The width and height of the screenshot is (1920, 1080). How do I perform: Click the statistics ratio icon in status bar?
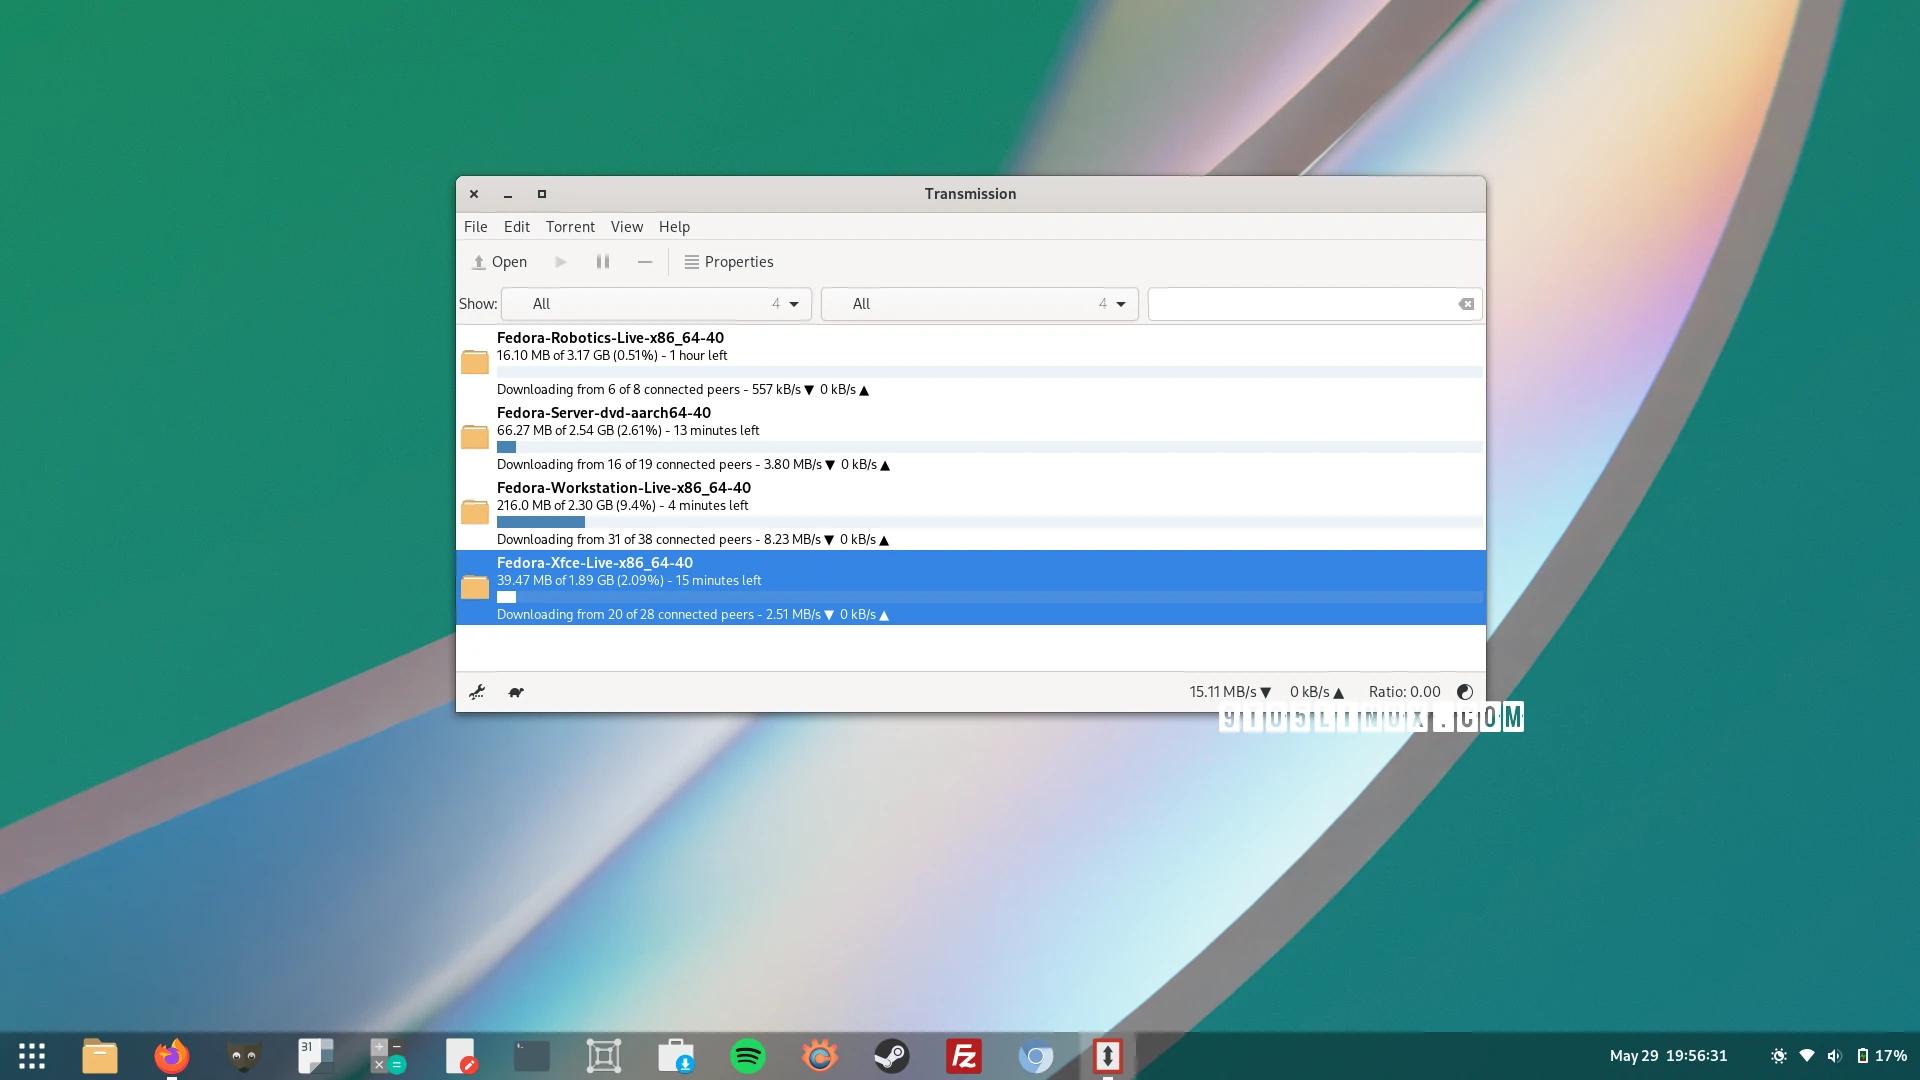1465,692
